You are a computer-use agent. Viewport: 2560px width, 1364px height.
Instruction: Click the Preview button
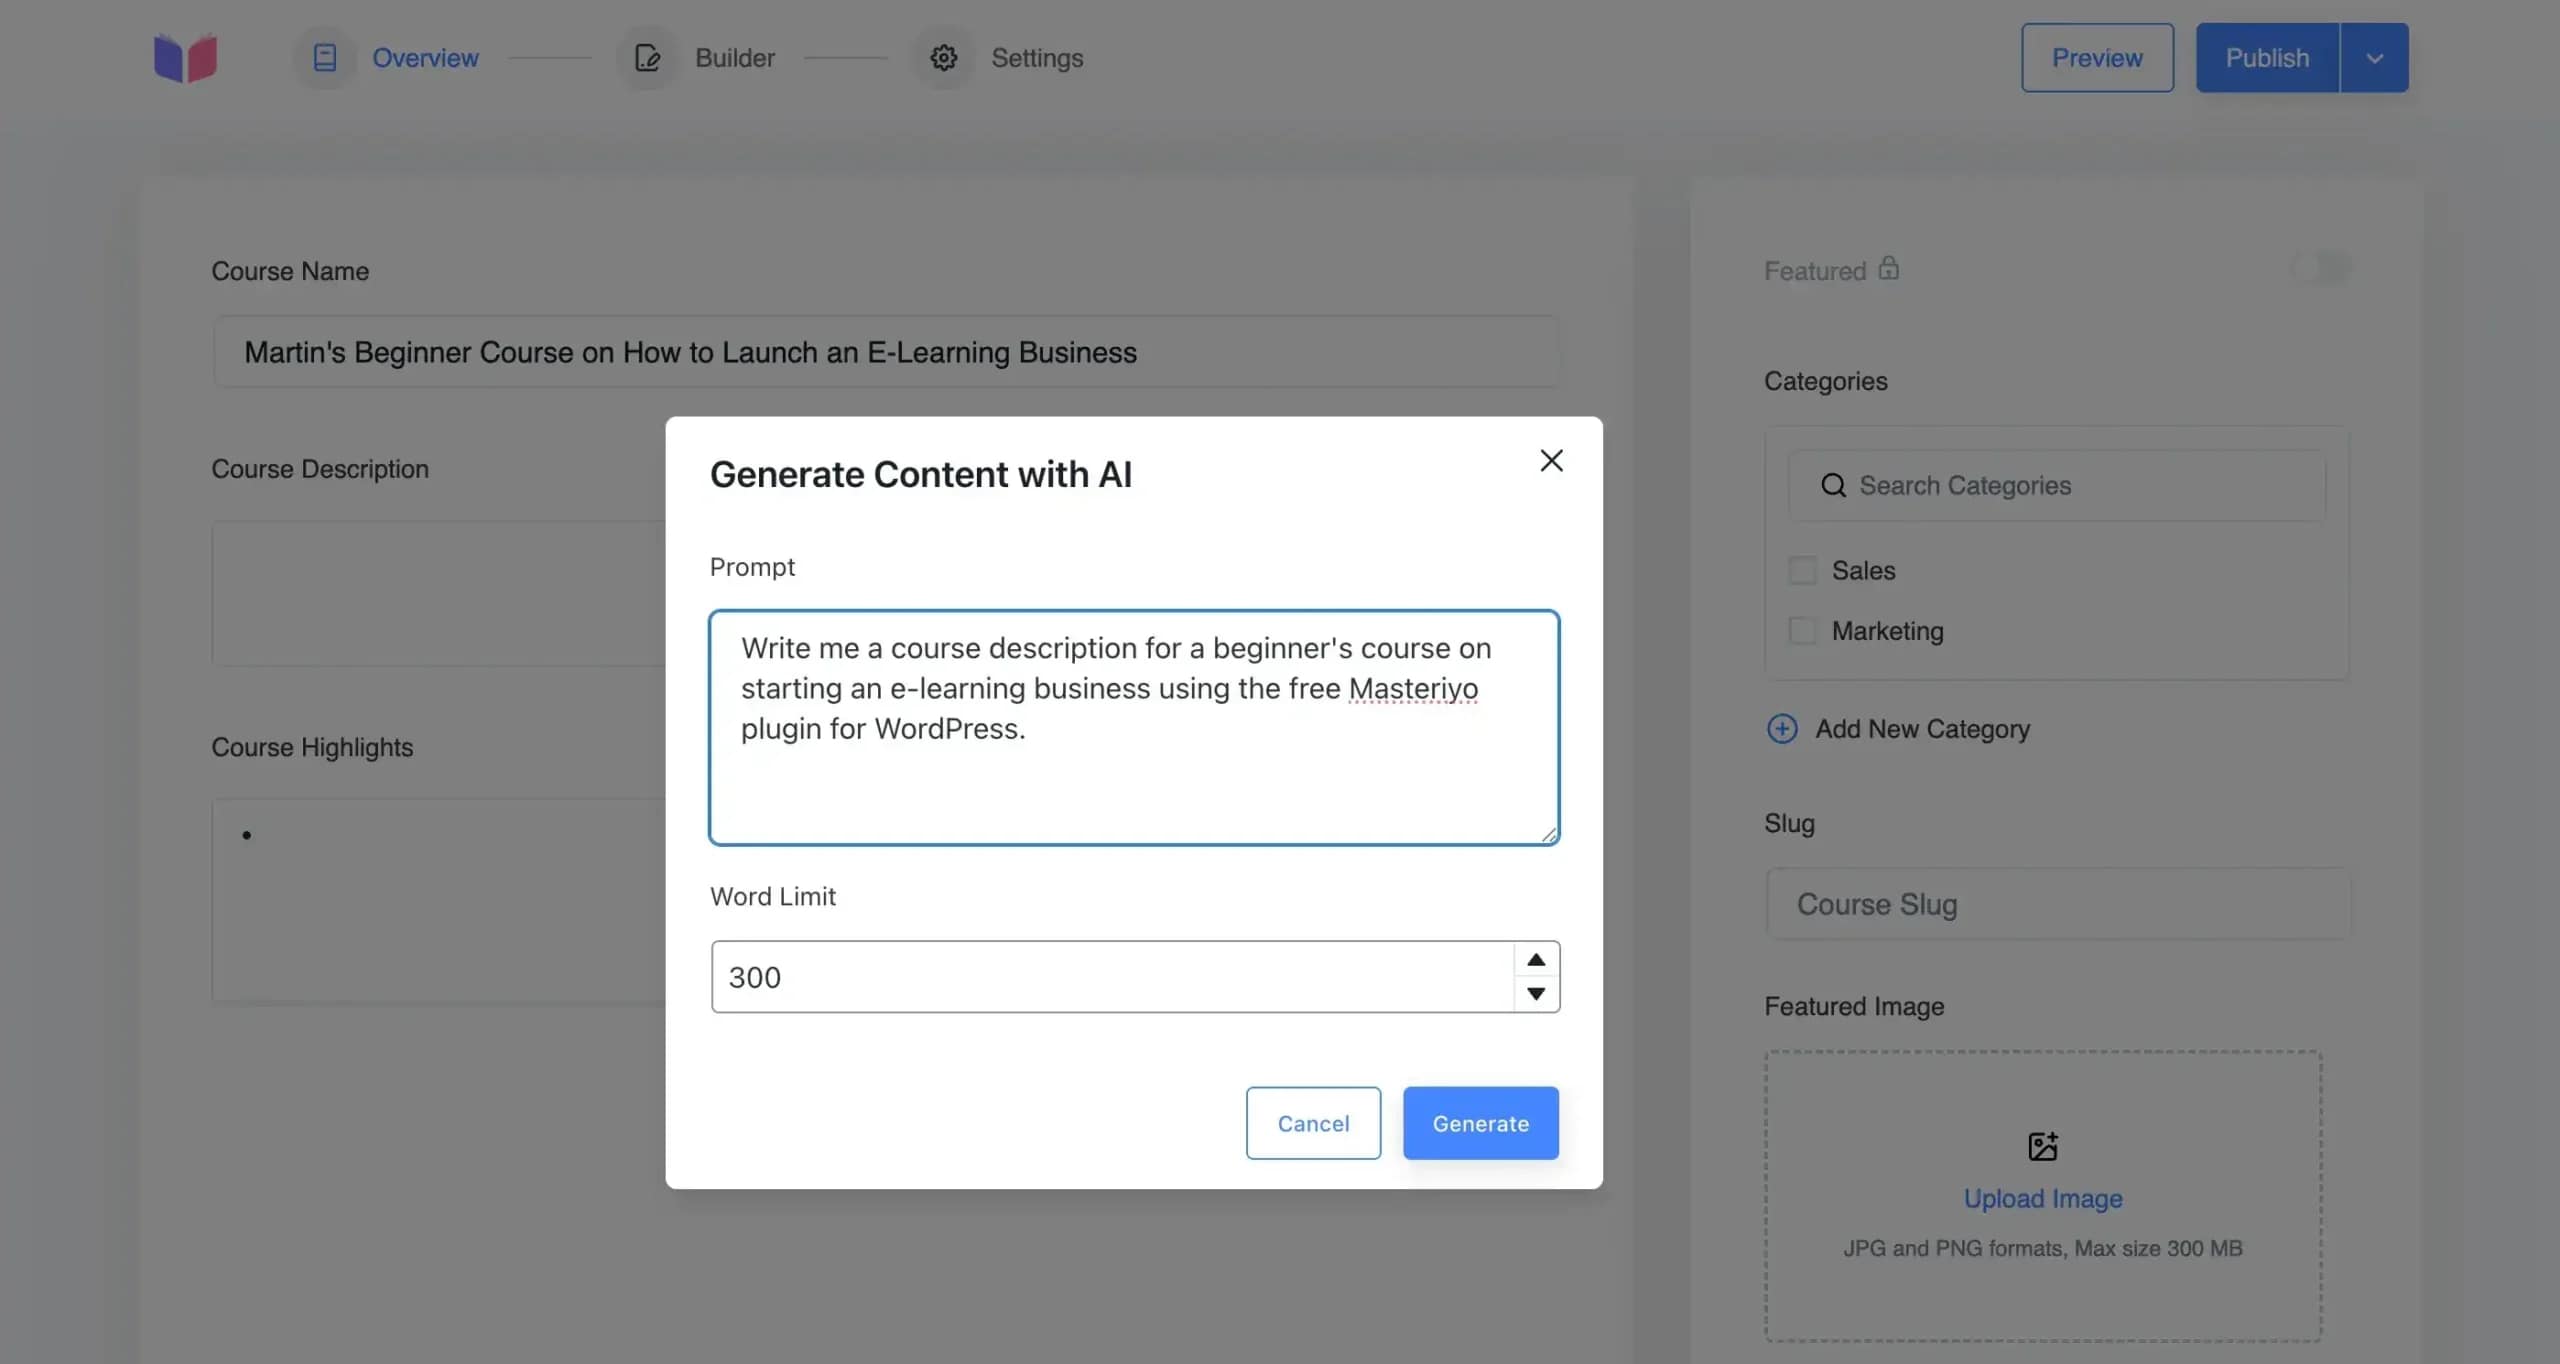[x=2097, y=58]
